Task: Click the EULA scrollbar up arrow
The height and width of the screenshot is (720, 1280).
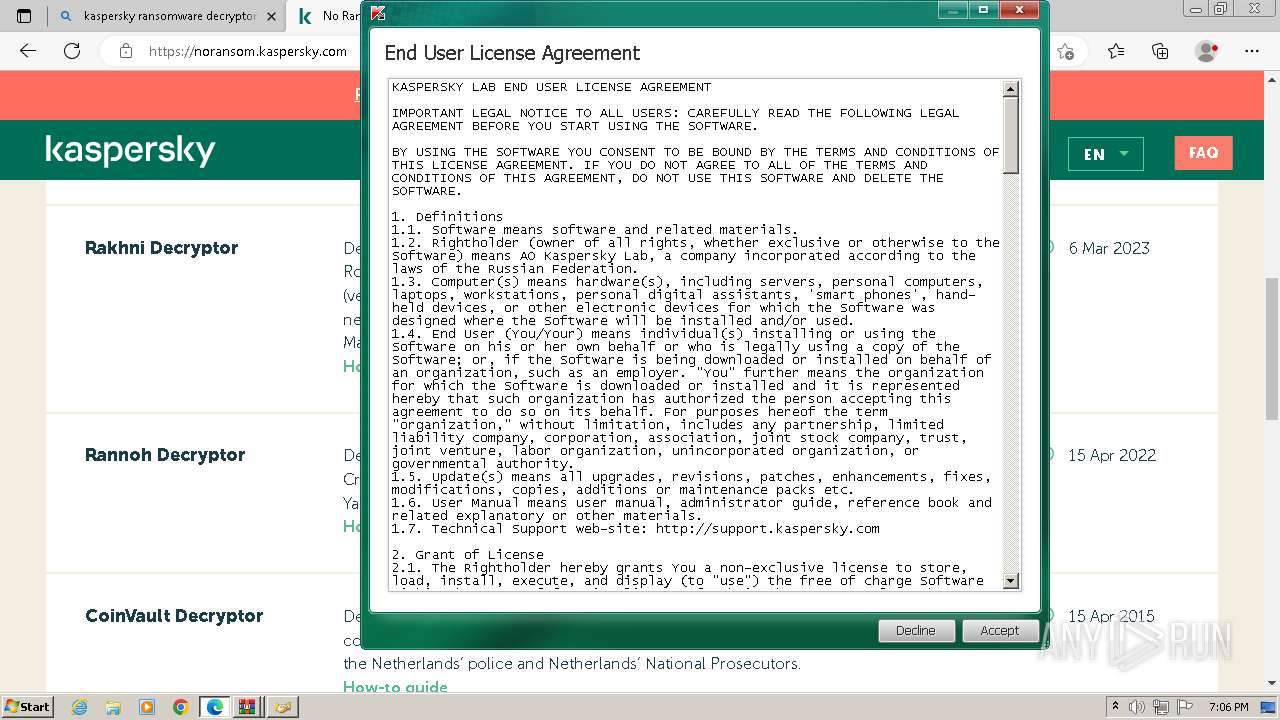Action: pos(1010,89)
